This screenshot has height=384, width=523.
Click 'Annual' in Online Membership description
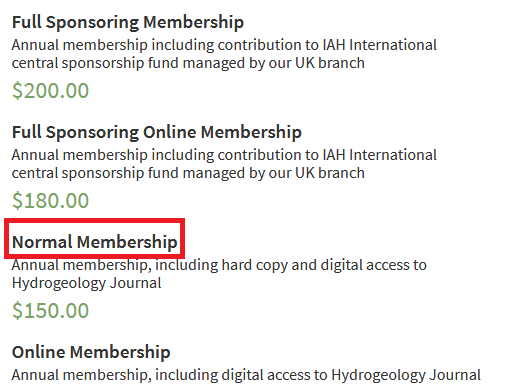point(35,375)
